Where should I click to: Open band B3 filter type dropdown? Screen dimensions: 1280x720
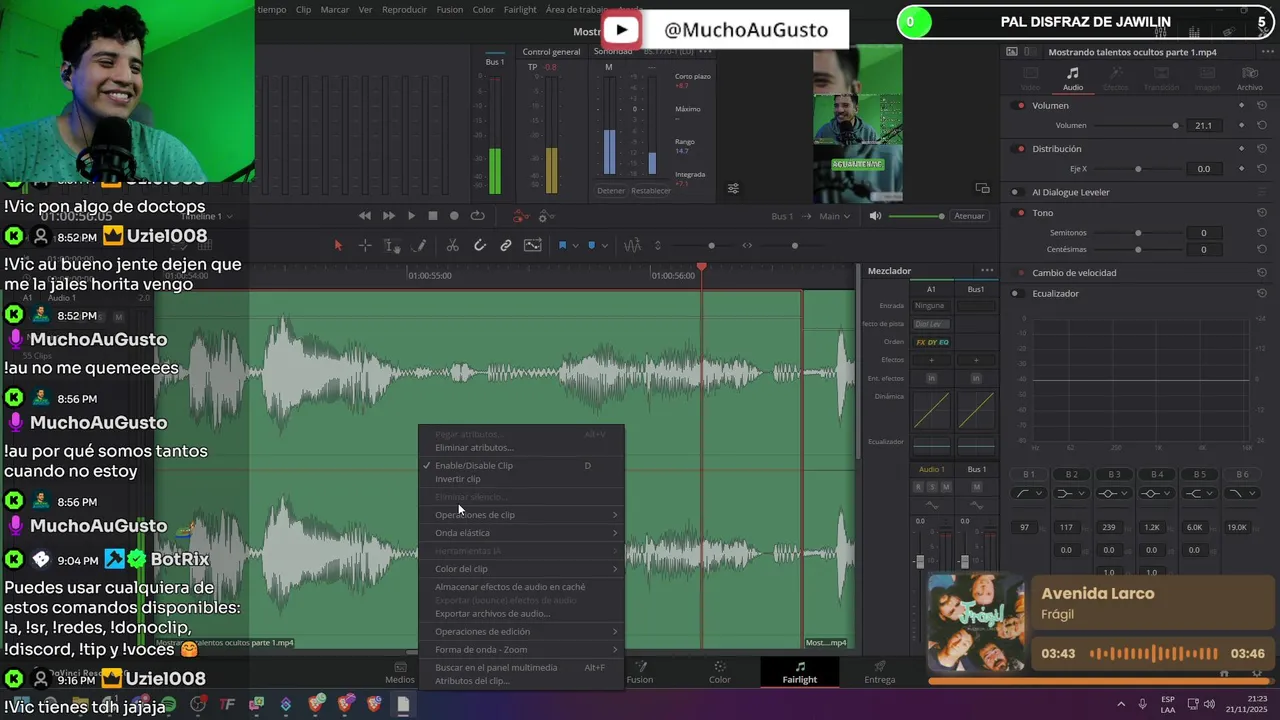[1114, 493]
